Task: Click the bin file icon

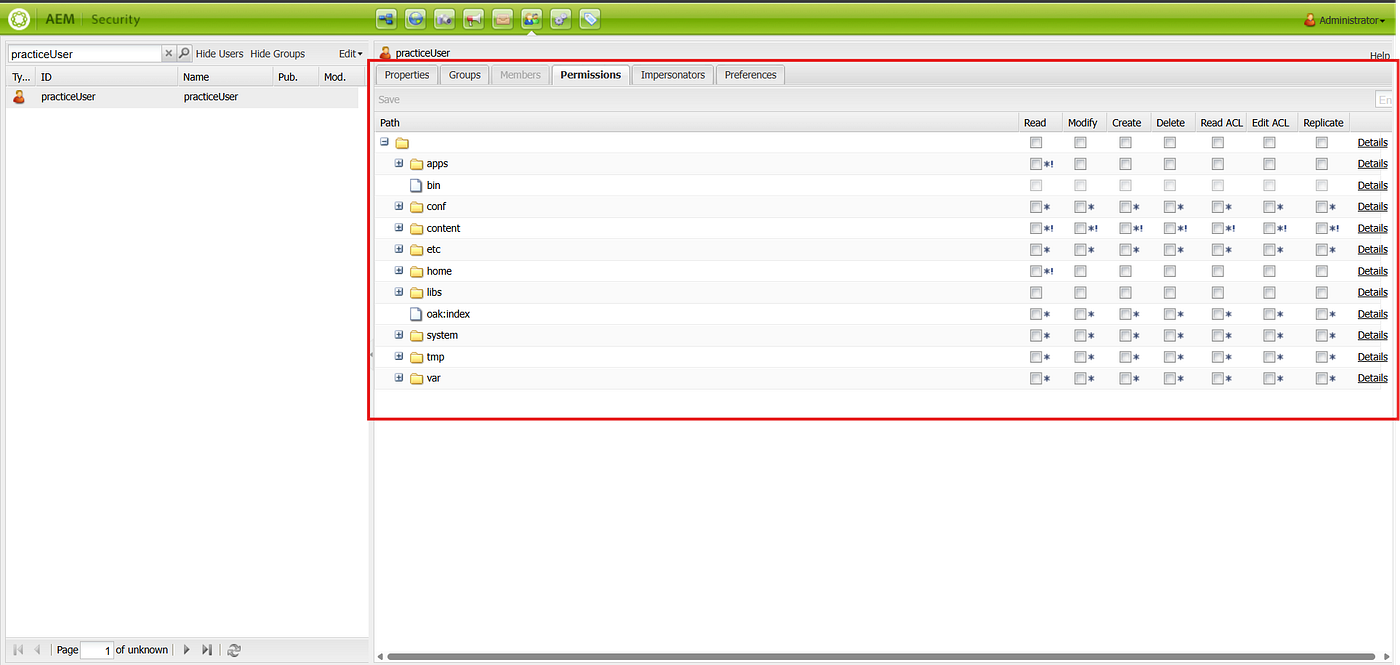Action: point(417,185)
